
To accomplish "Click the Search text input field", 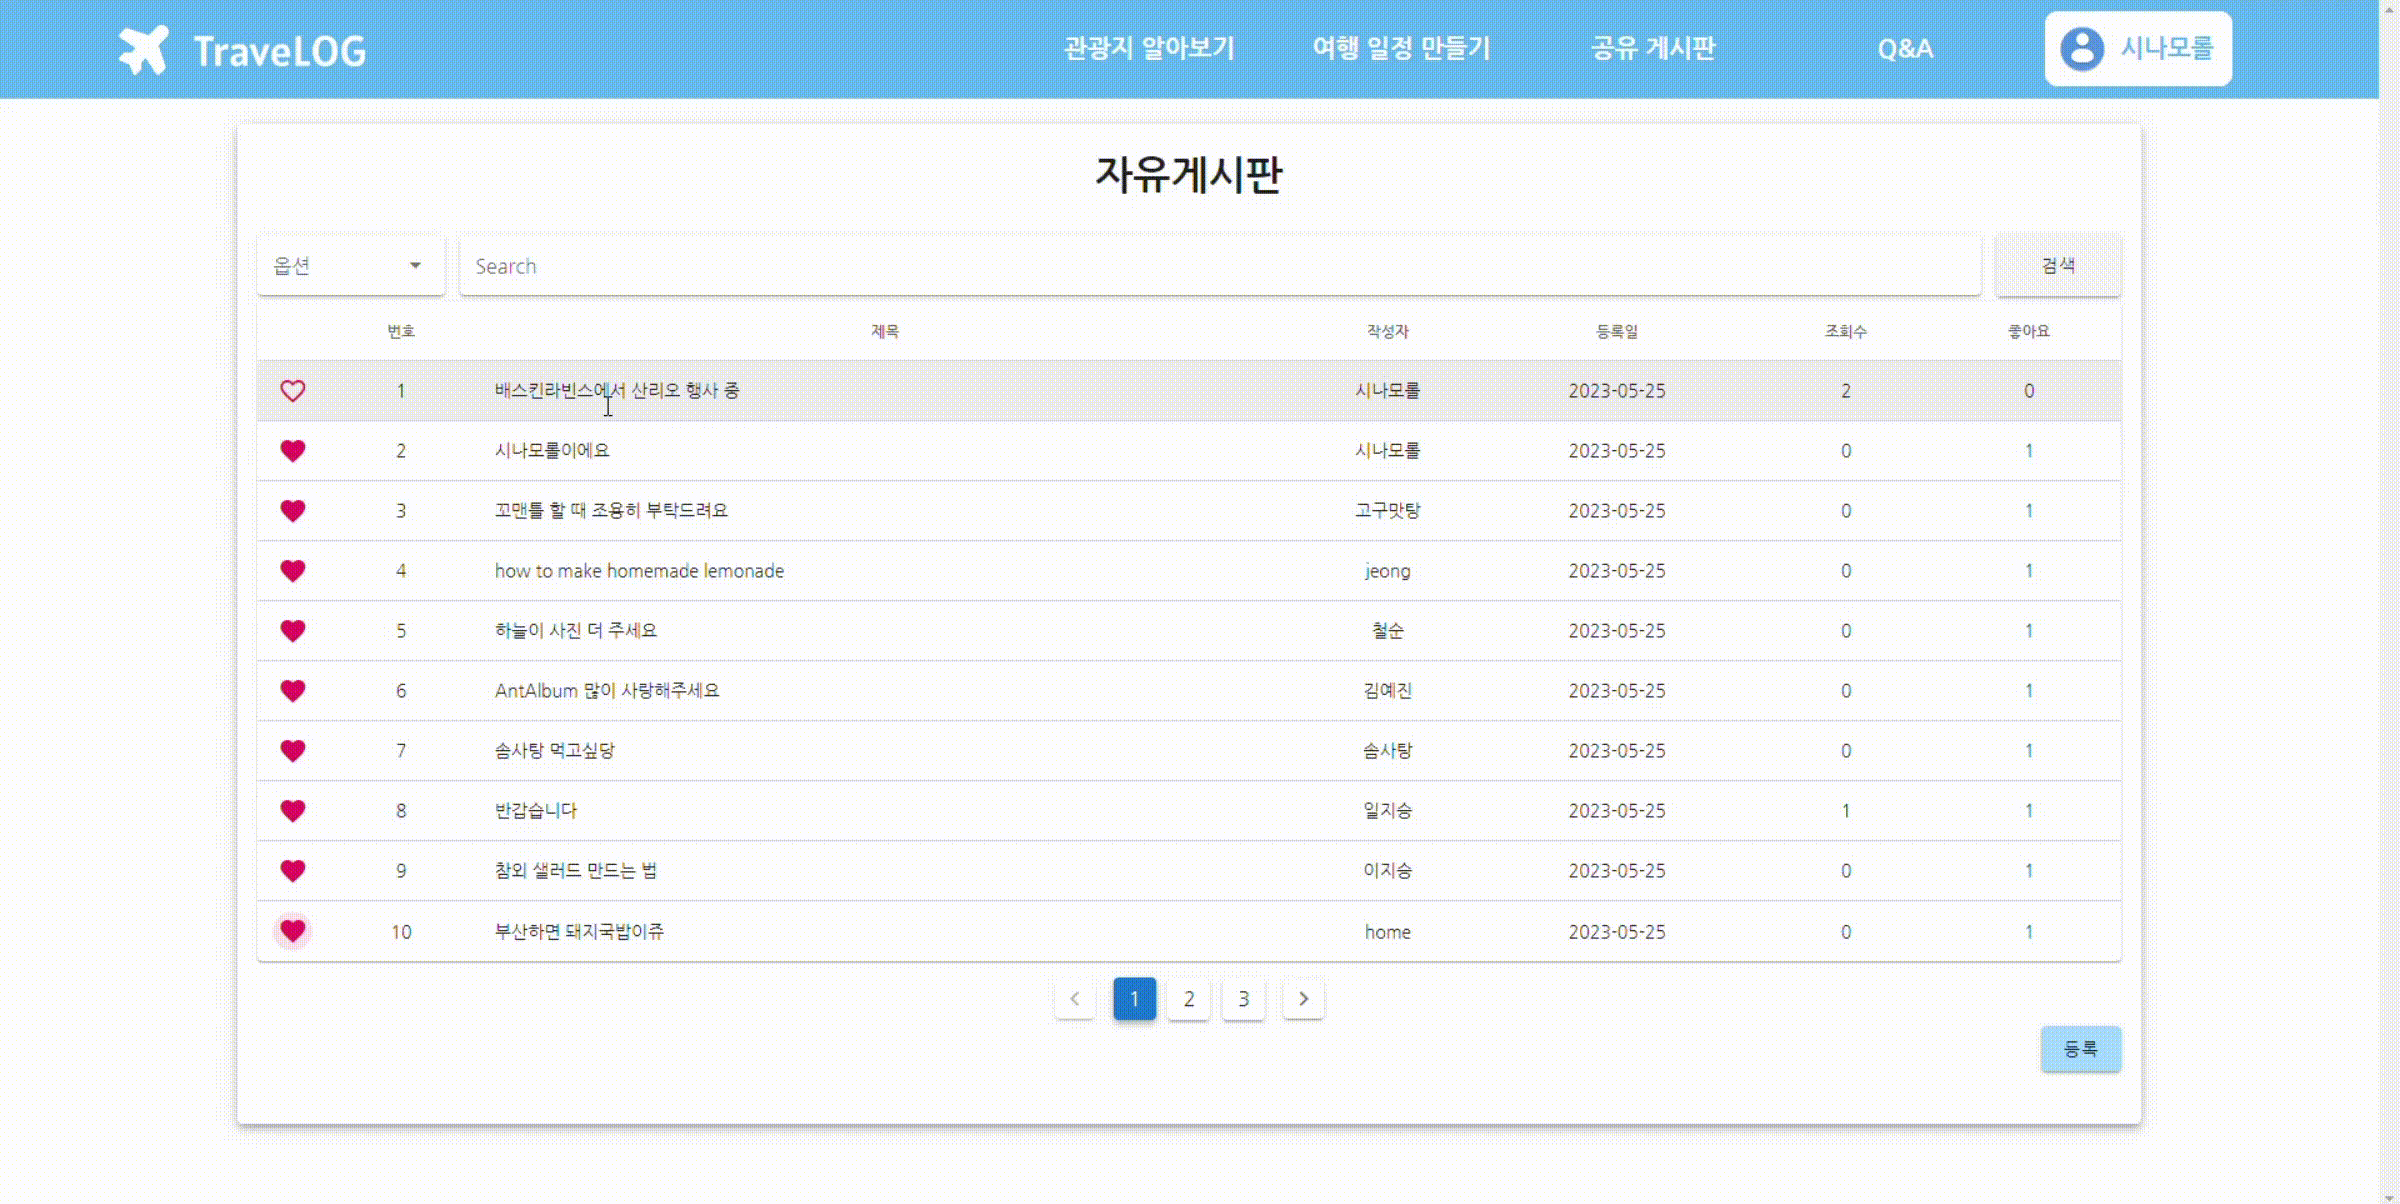I will (x=1220, y=266).
